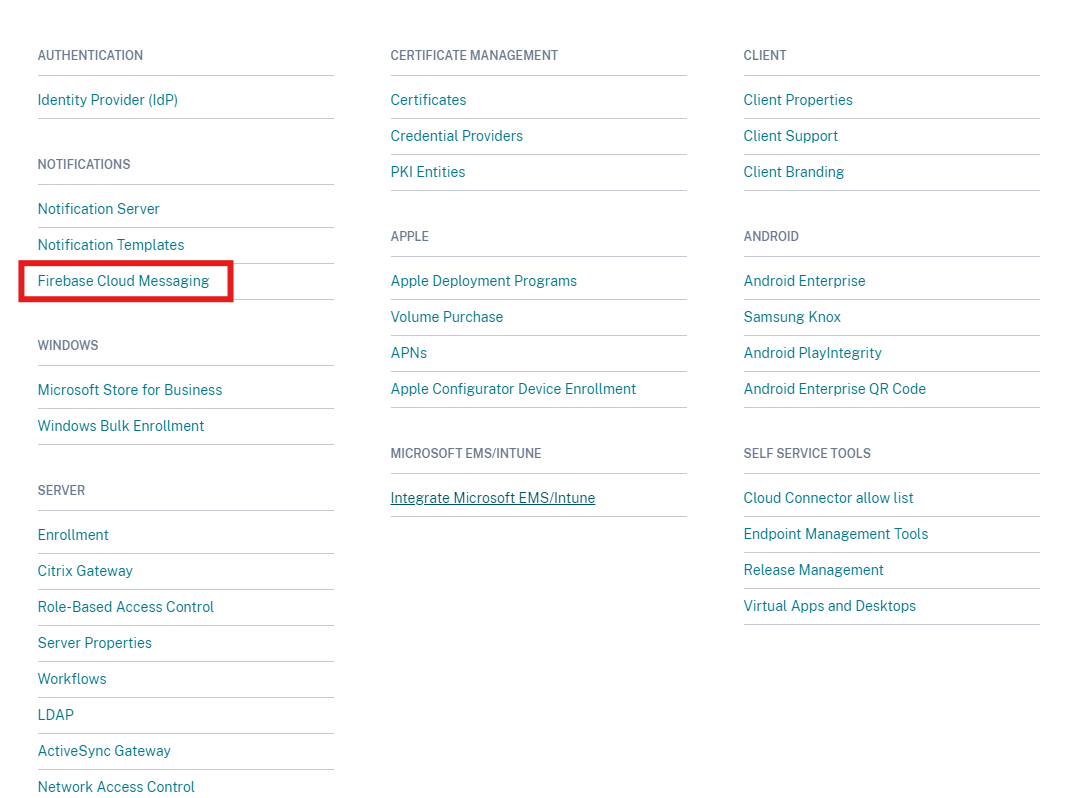Click Integrate Microsoft EMS/Intune
This screenshot has height=798, width=1087.
[x=492, y=498]
